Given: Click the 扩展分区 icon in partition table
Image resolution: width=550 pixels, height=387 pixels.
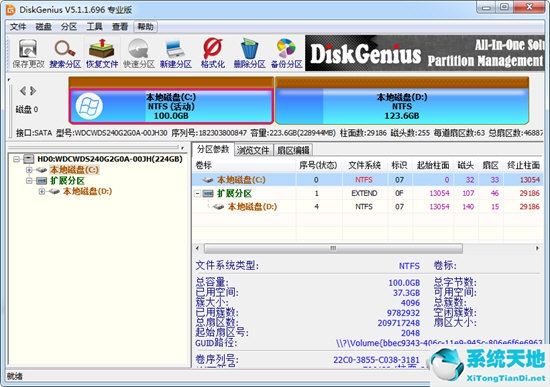Looking at the screenshot, I should pyautogui.click(x=208, y=193).
